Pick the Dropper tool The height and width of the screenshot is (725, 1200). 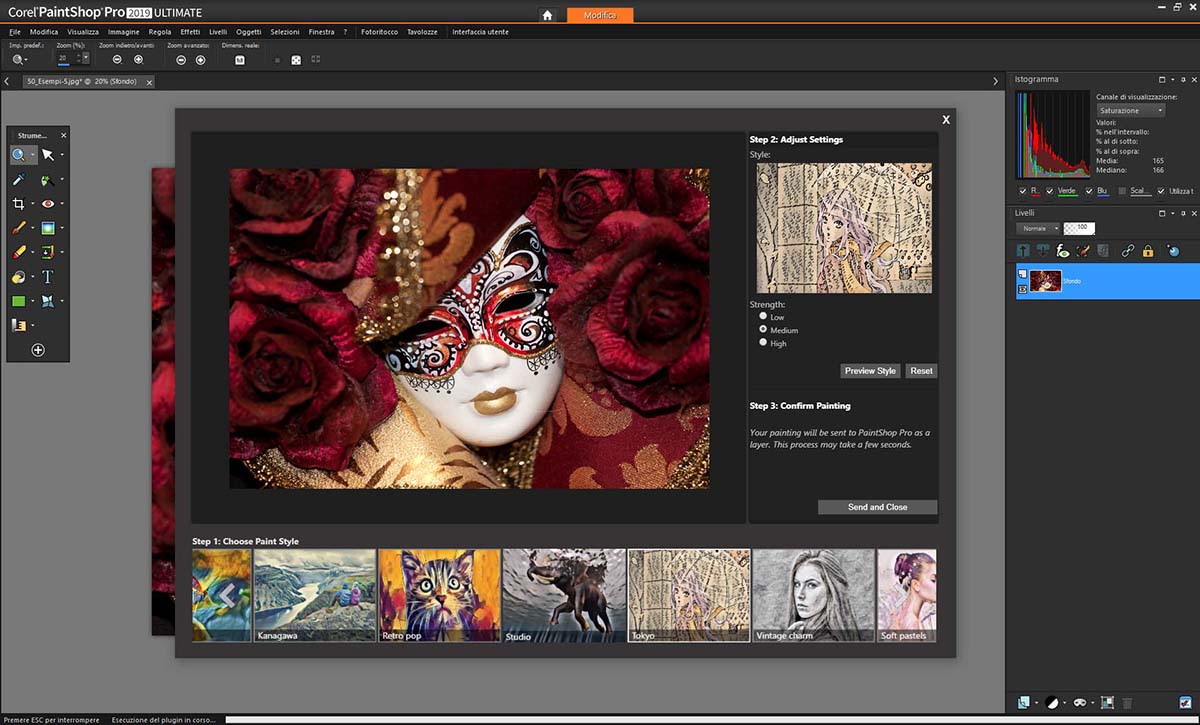(19, 180)
